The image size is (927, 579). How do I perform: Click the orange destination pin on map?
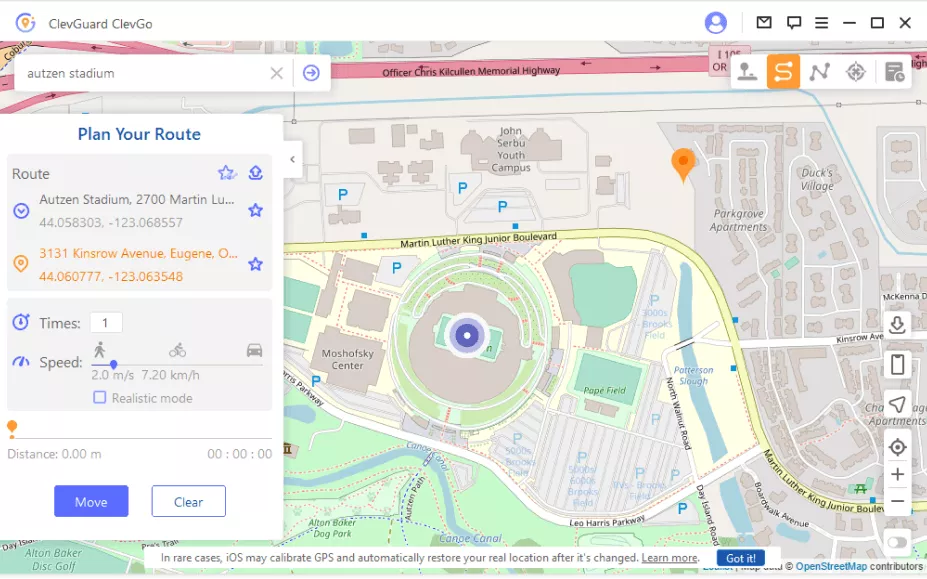pos(683,164)
